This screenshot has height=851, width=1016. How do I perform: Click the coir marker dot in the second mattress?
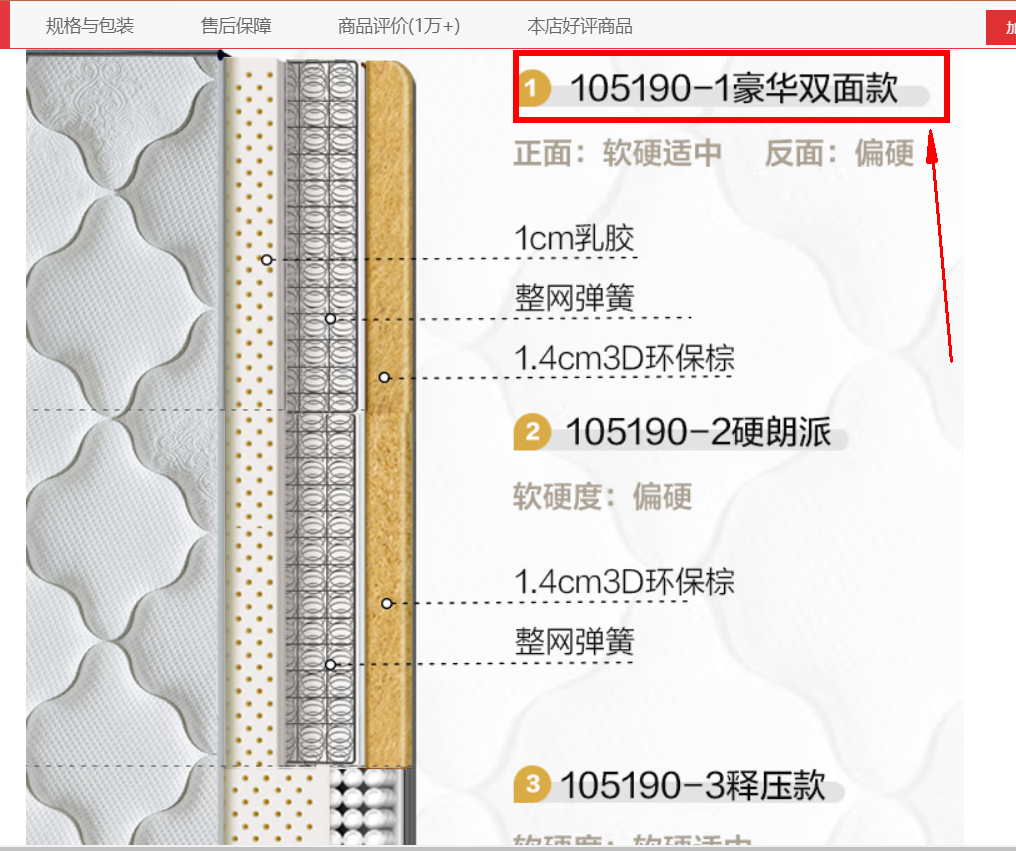pyautogui.click(x=387, y=604)
